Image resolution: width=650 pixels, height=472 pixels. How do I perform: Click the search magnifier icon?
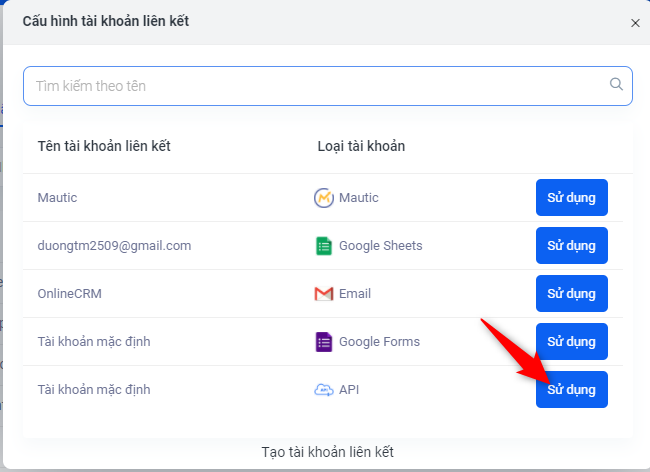click(616, 84)
